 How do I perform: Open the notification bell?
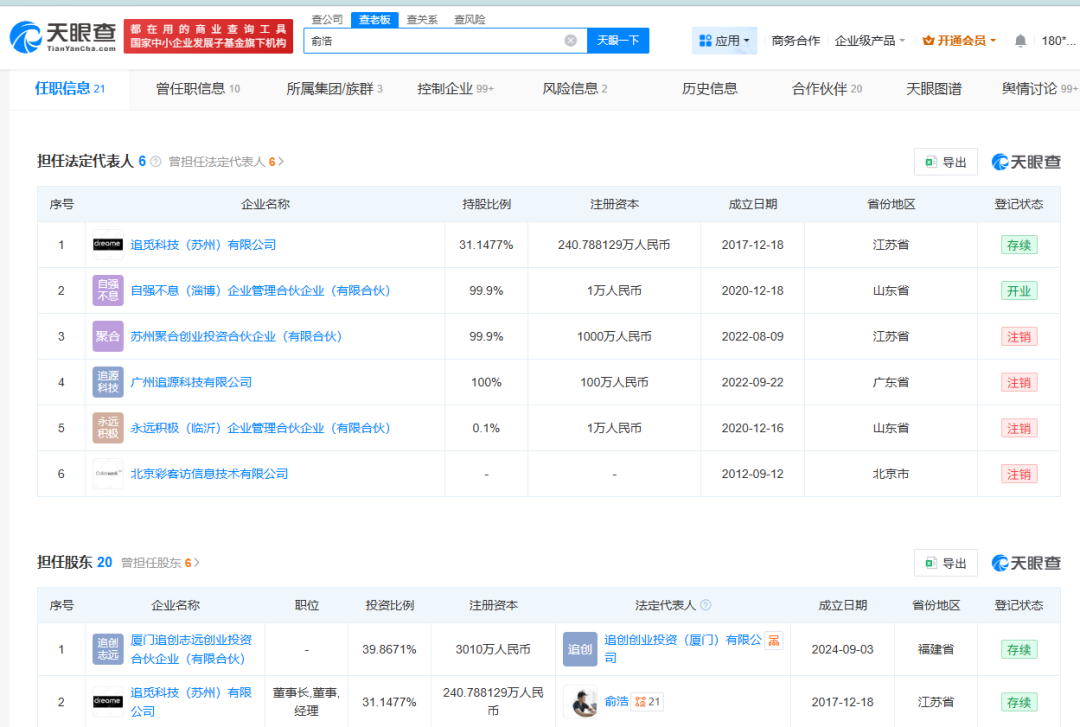click(1020, 41)
